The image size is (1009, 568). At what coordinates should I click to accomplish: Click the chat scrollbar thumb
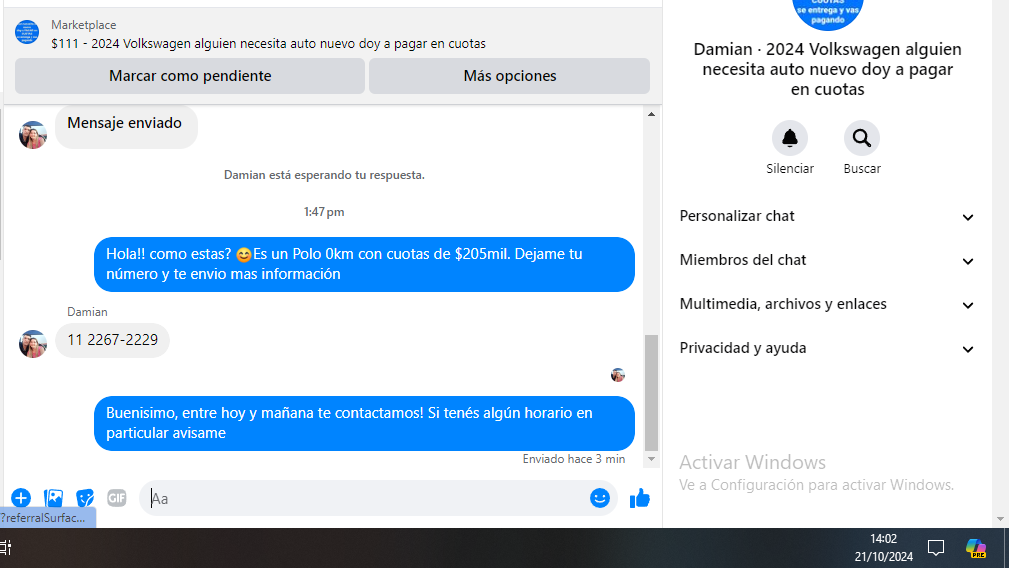(x=651, y=392)
